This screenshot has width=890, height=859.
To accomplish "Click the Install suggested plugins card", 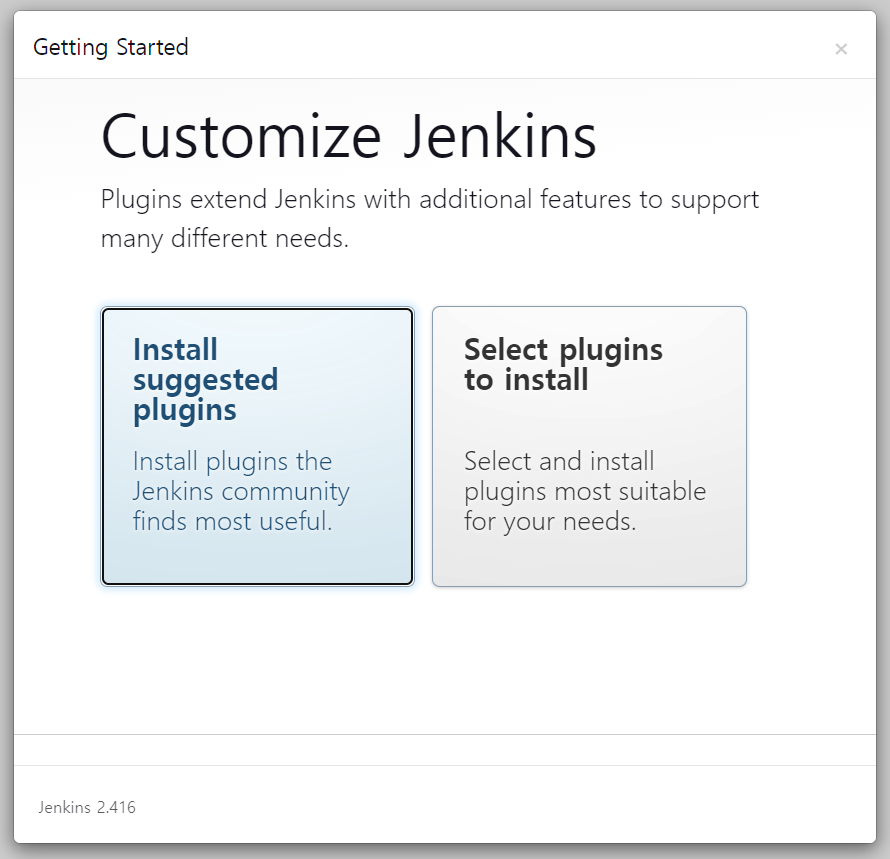I will pyautogui.click(x=257, y=446).
